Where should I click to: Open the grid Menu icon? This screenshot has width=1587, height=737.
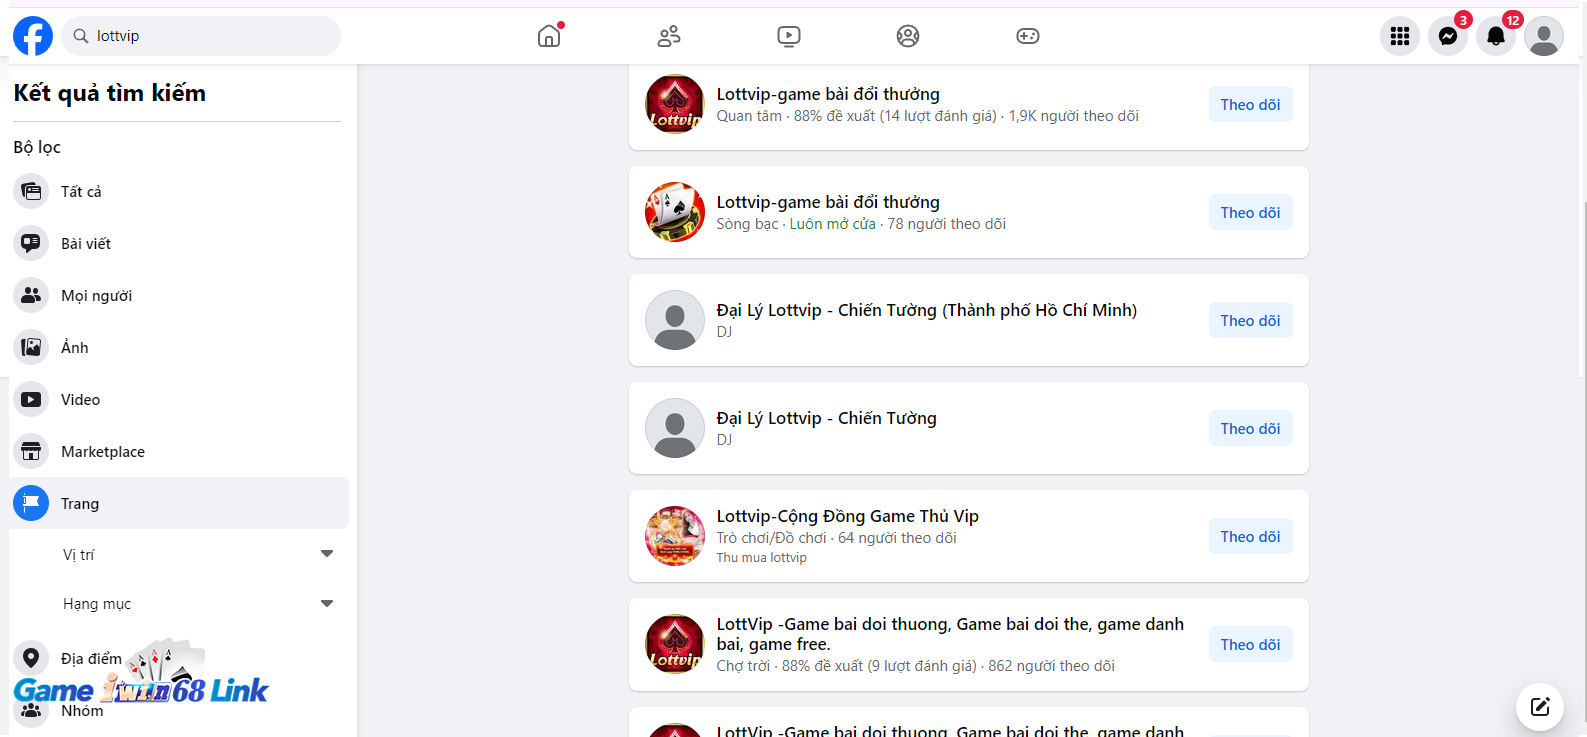1400,36
